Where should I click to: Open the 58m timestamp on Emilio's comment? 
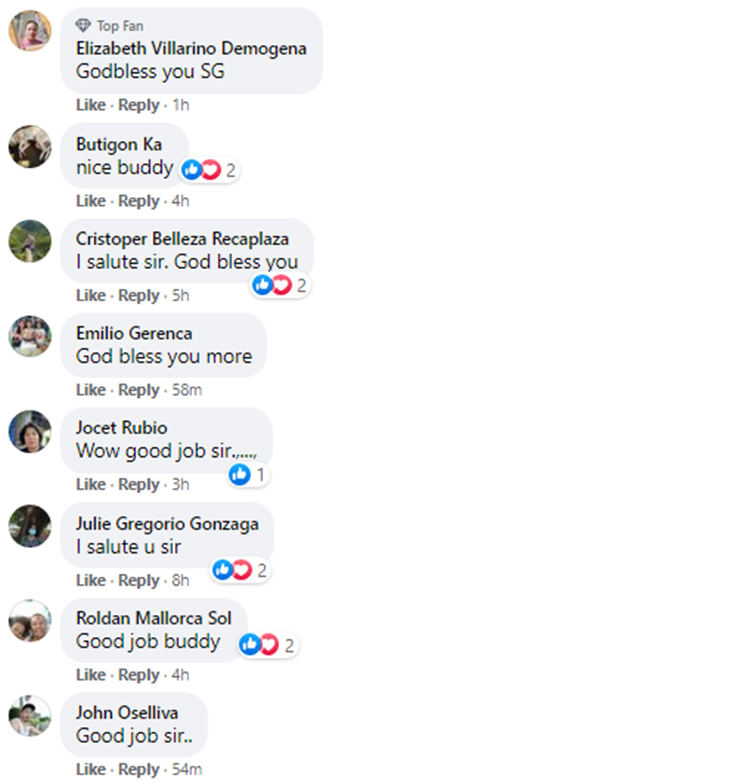click(187, 390)
